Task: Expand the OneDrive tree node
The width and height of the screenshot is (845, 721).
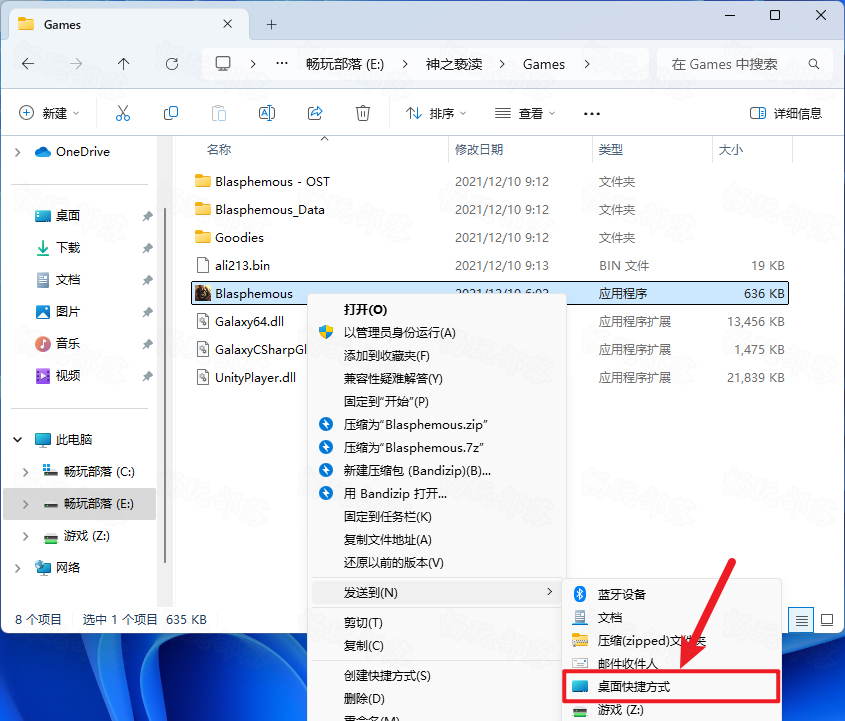Action: 18,152
